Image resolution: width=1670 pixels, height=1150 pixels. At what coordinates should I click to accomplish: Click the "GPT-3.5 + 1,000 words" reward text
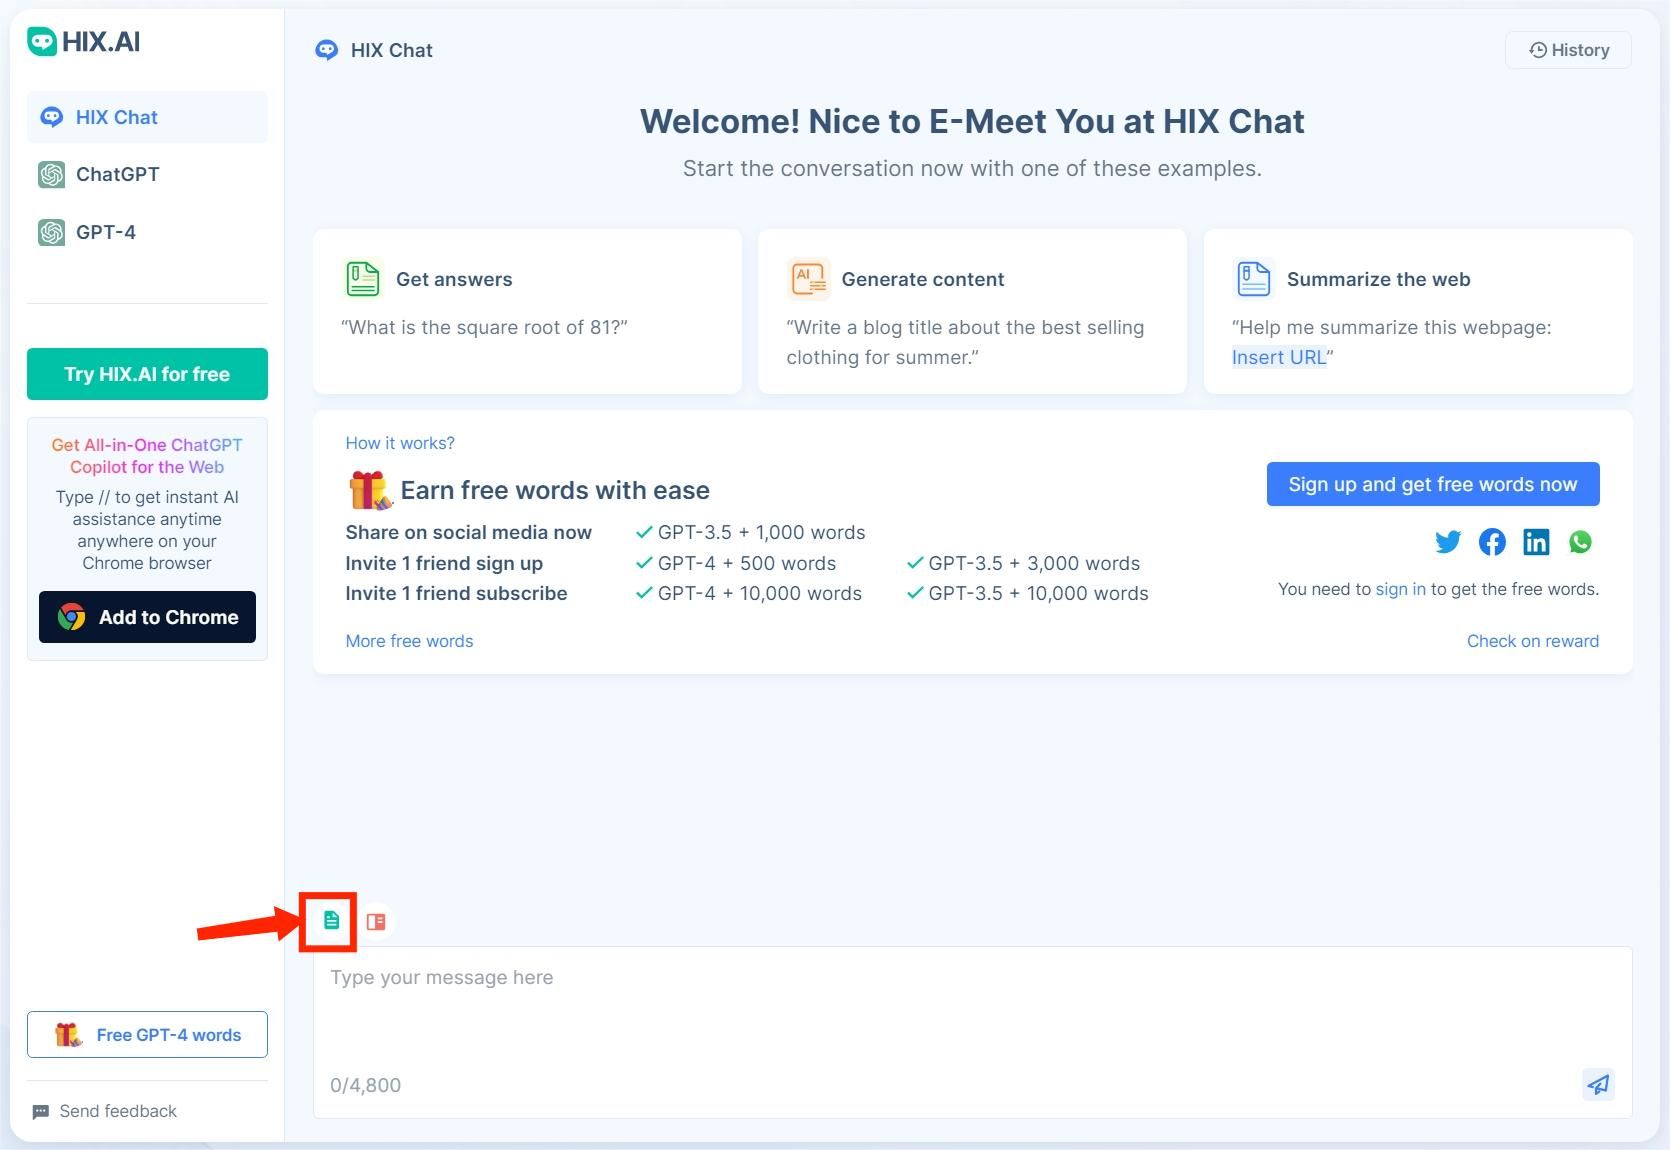click(761, 532)
